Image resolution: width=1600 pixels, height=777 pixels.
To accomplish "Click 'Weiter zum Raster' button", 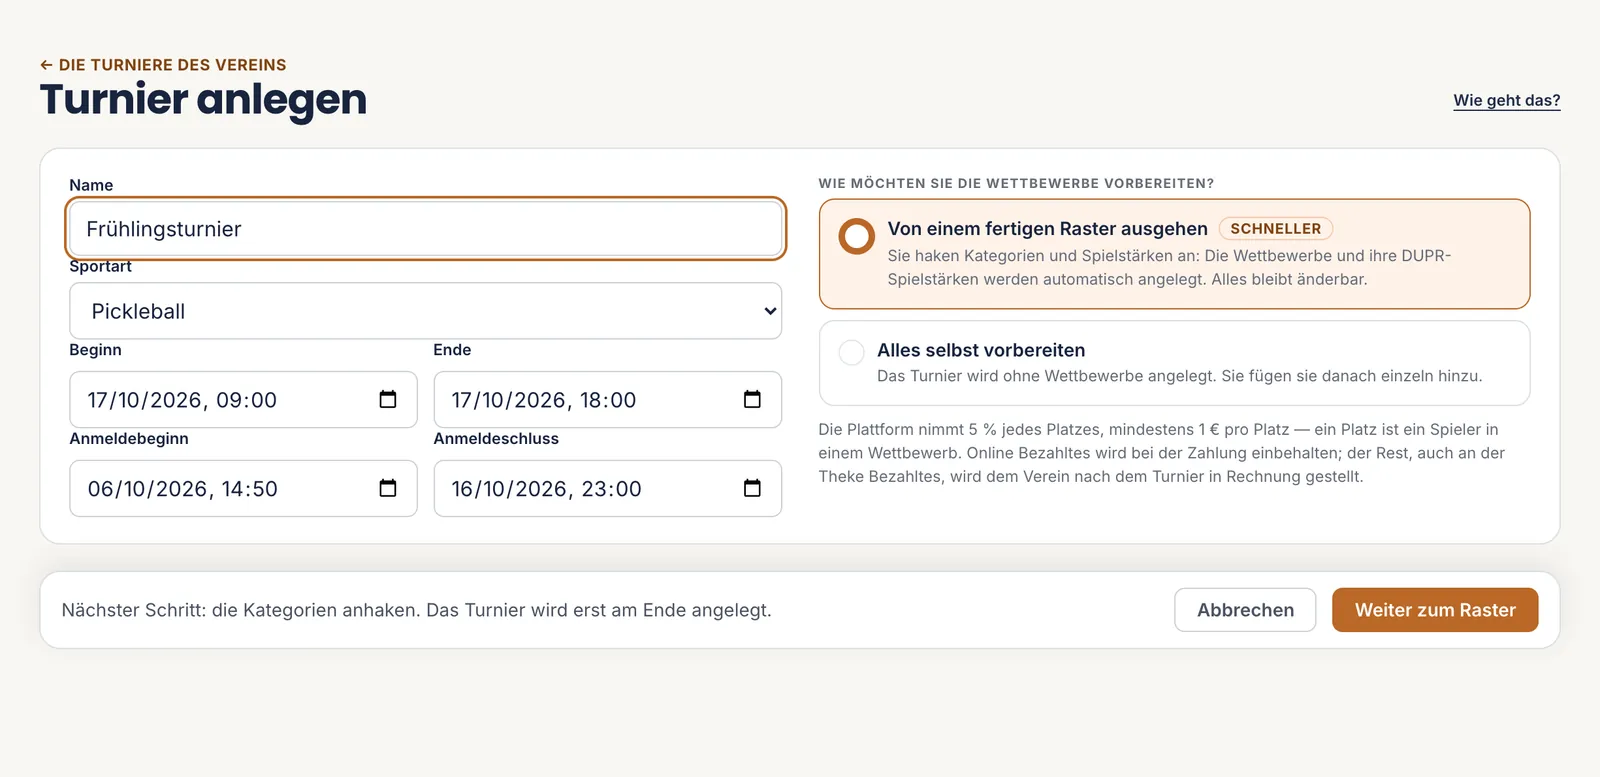I will pyautogui.click(x=1435, y=610).
